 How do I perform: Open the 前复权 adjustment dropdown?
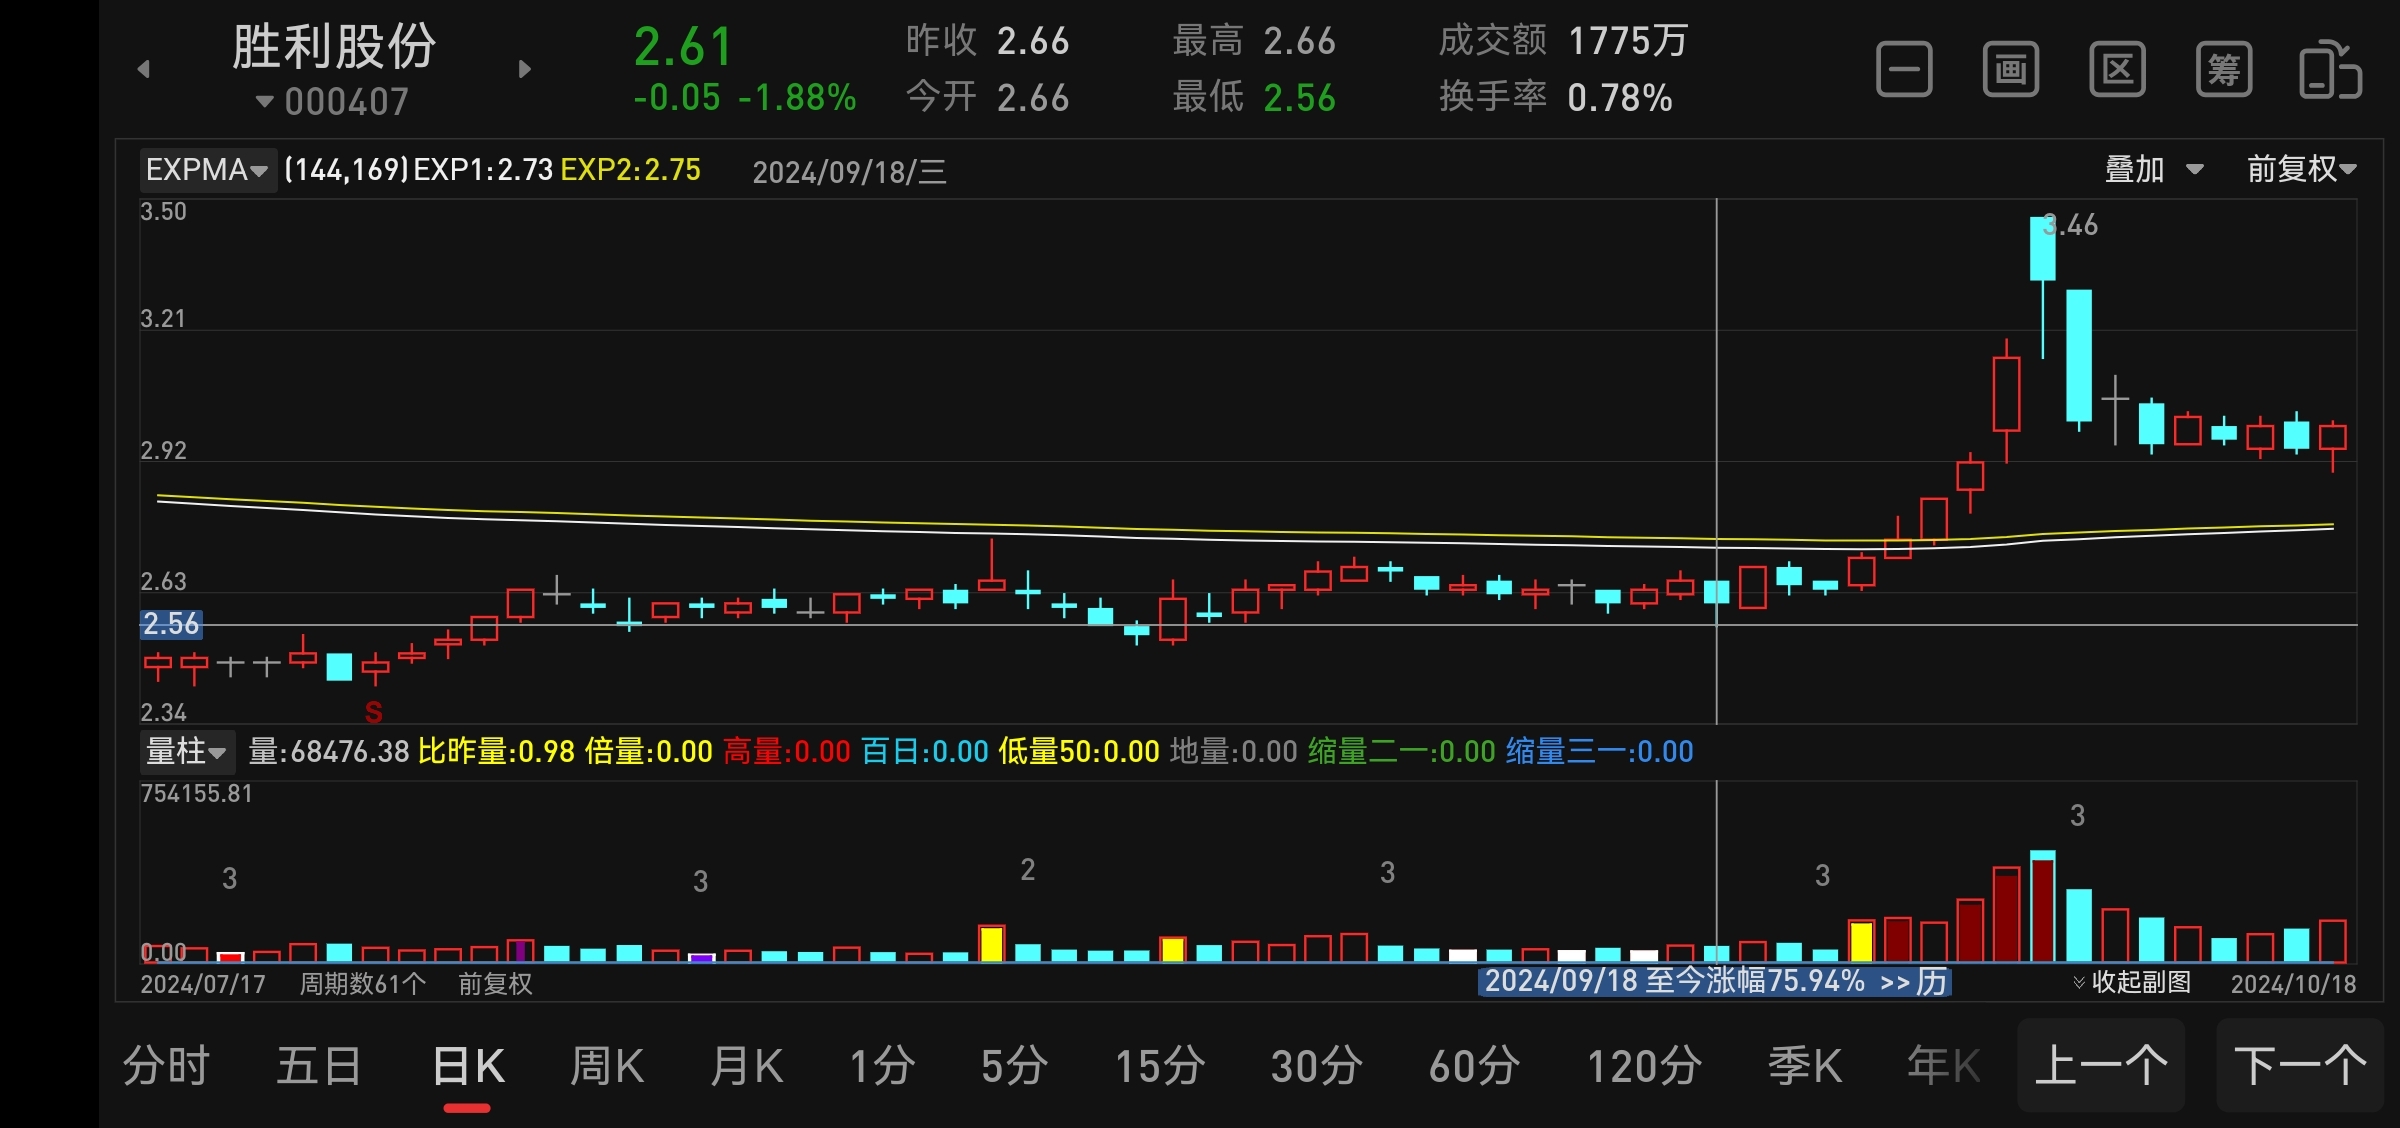coord(2301,170)
